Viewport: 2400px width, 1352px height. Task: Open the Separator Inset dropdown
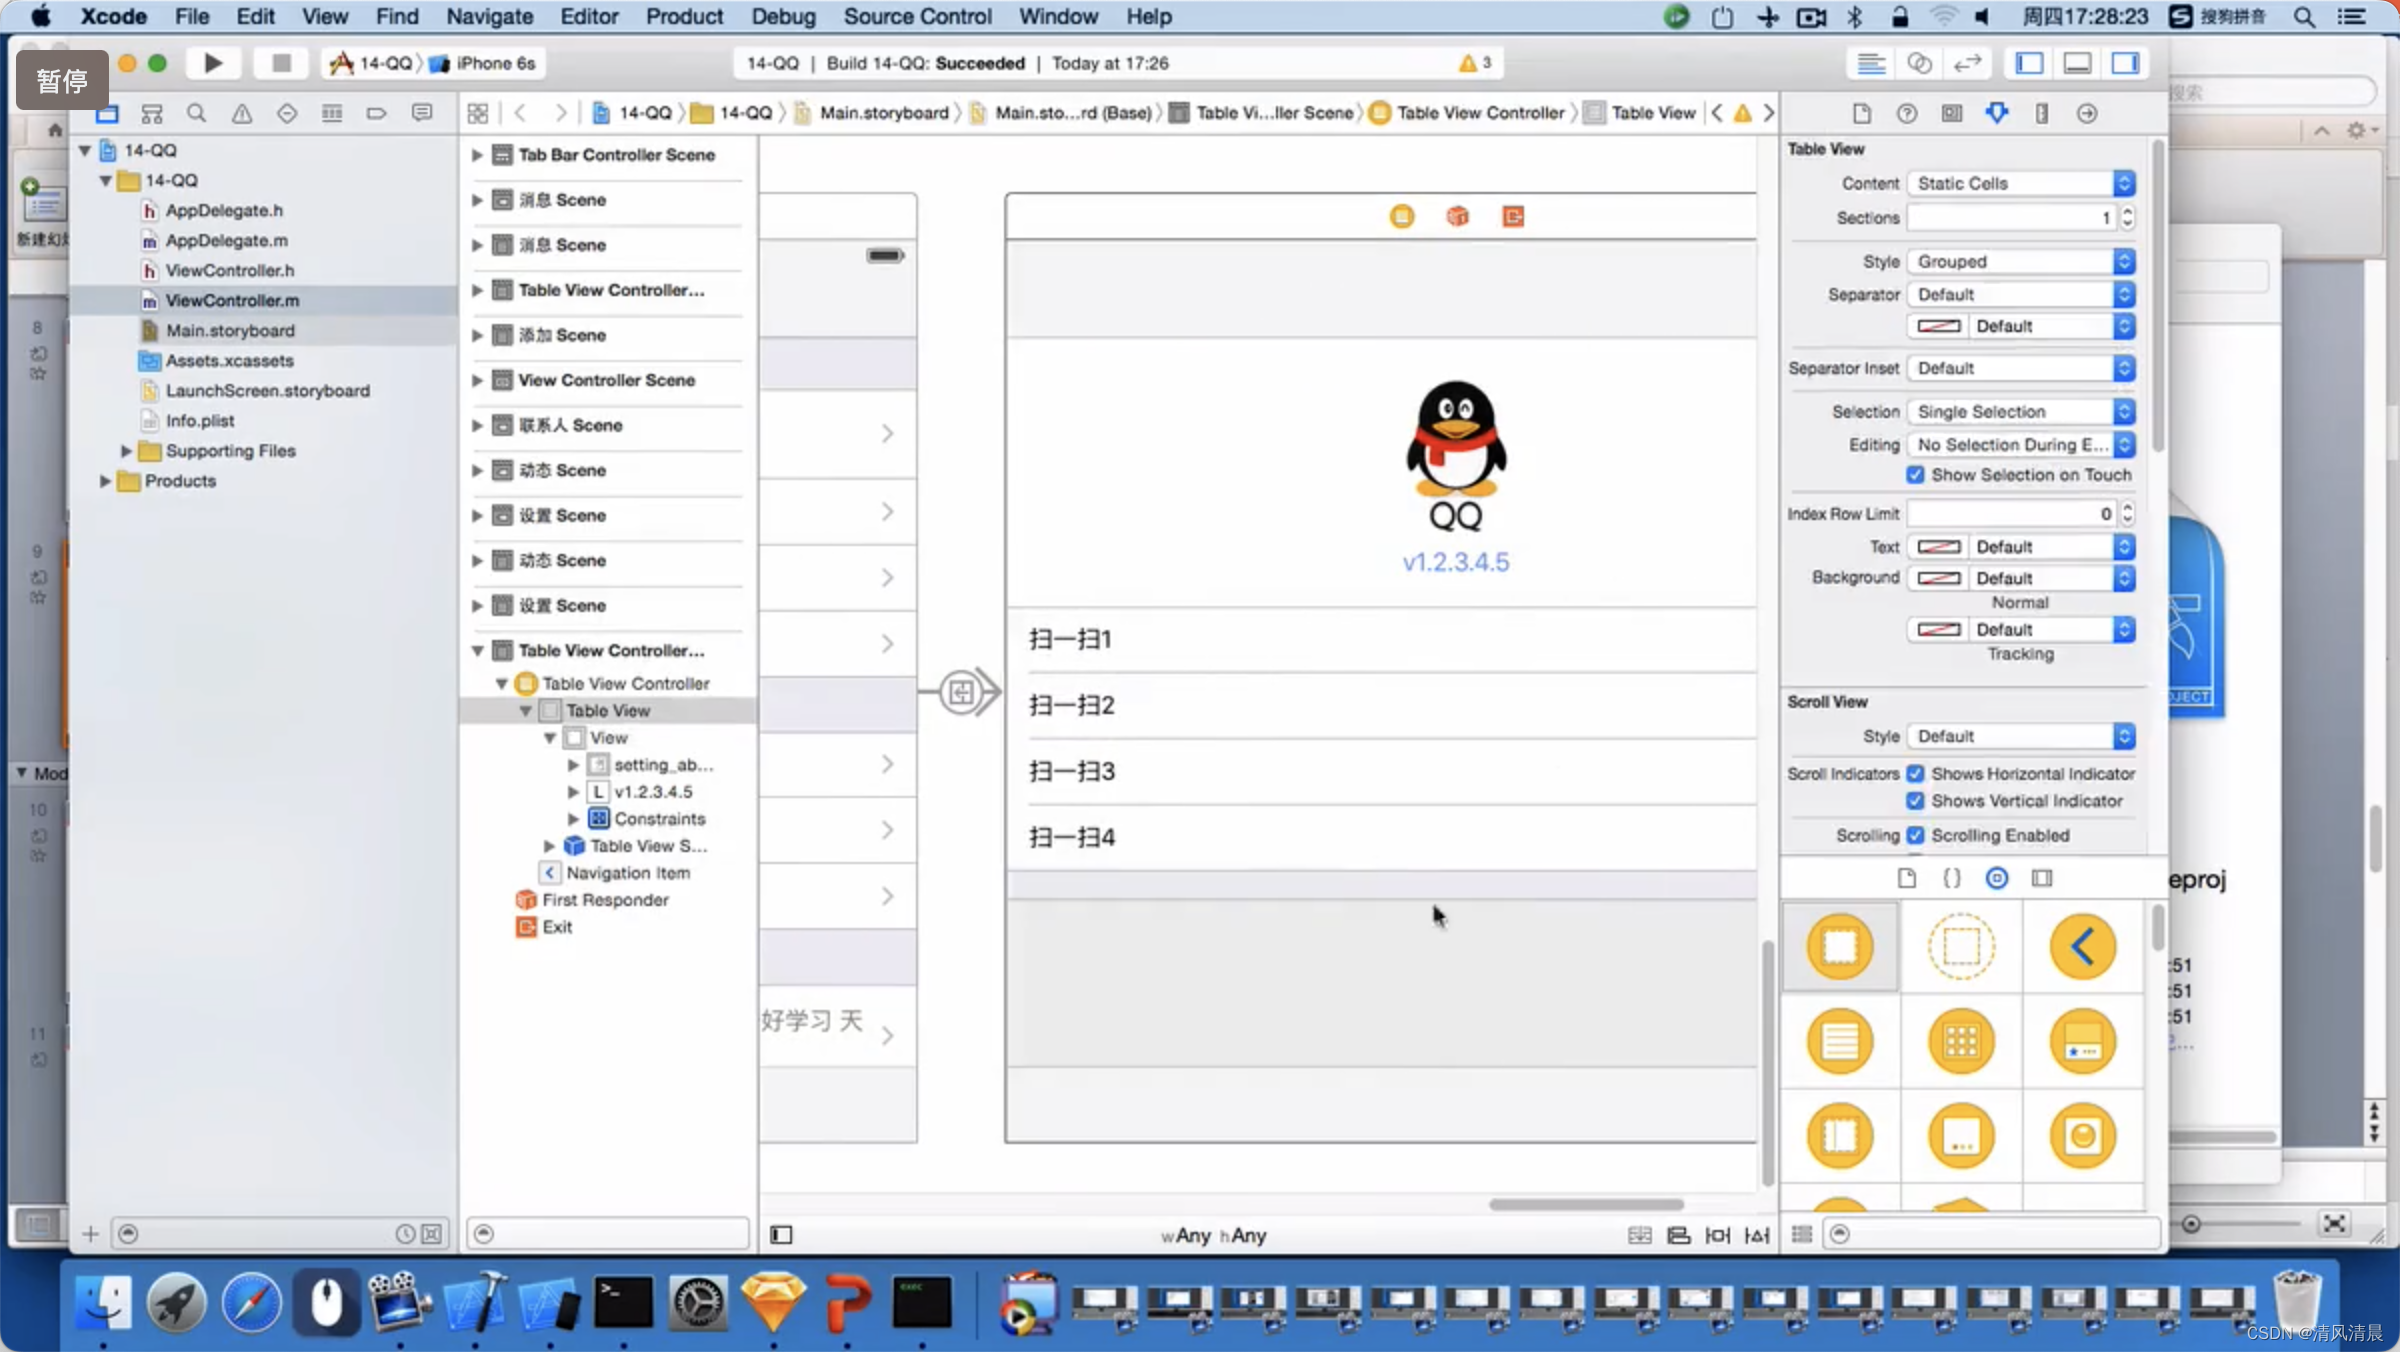click(2021, 368)
